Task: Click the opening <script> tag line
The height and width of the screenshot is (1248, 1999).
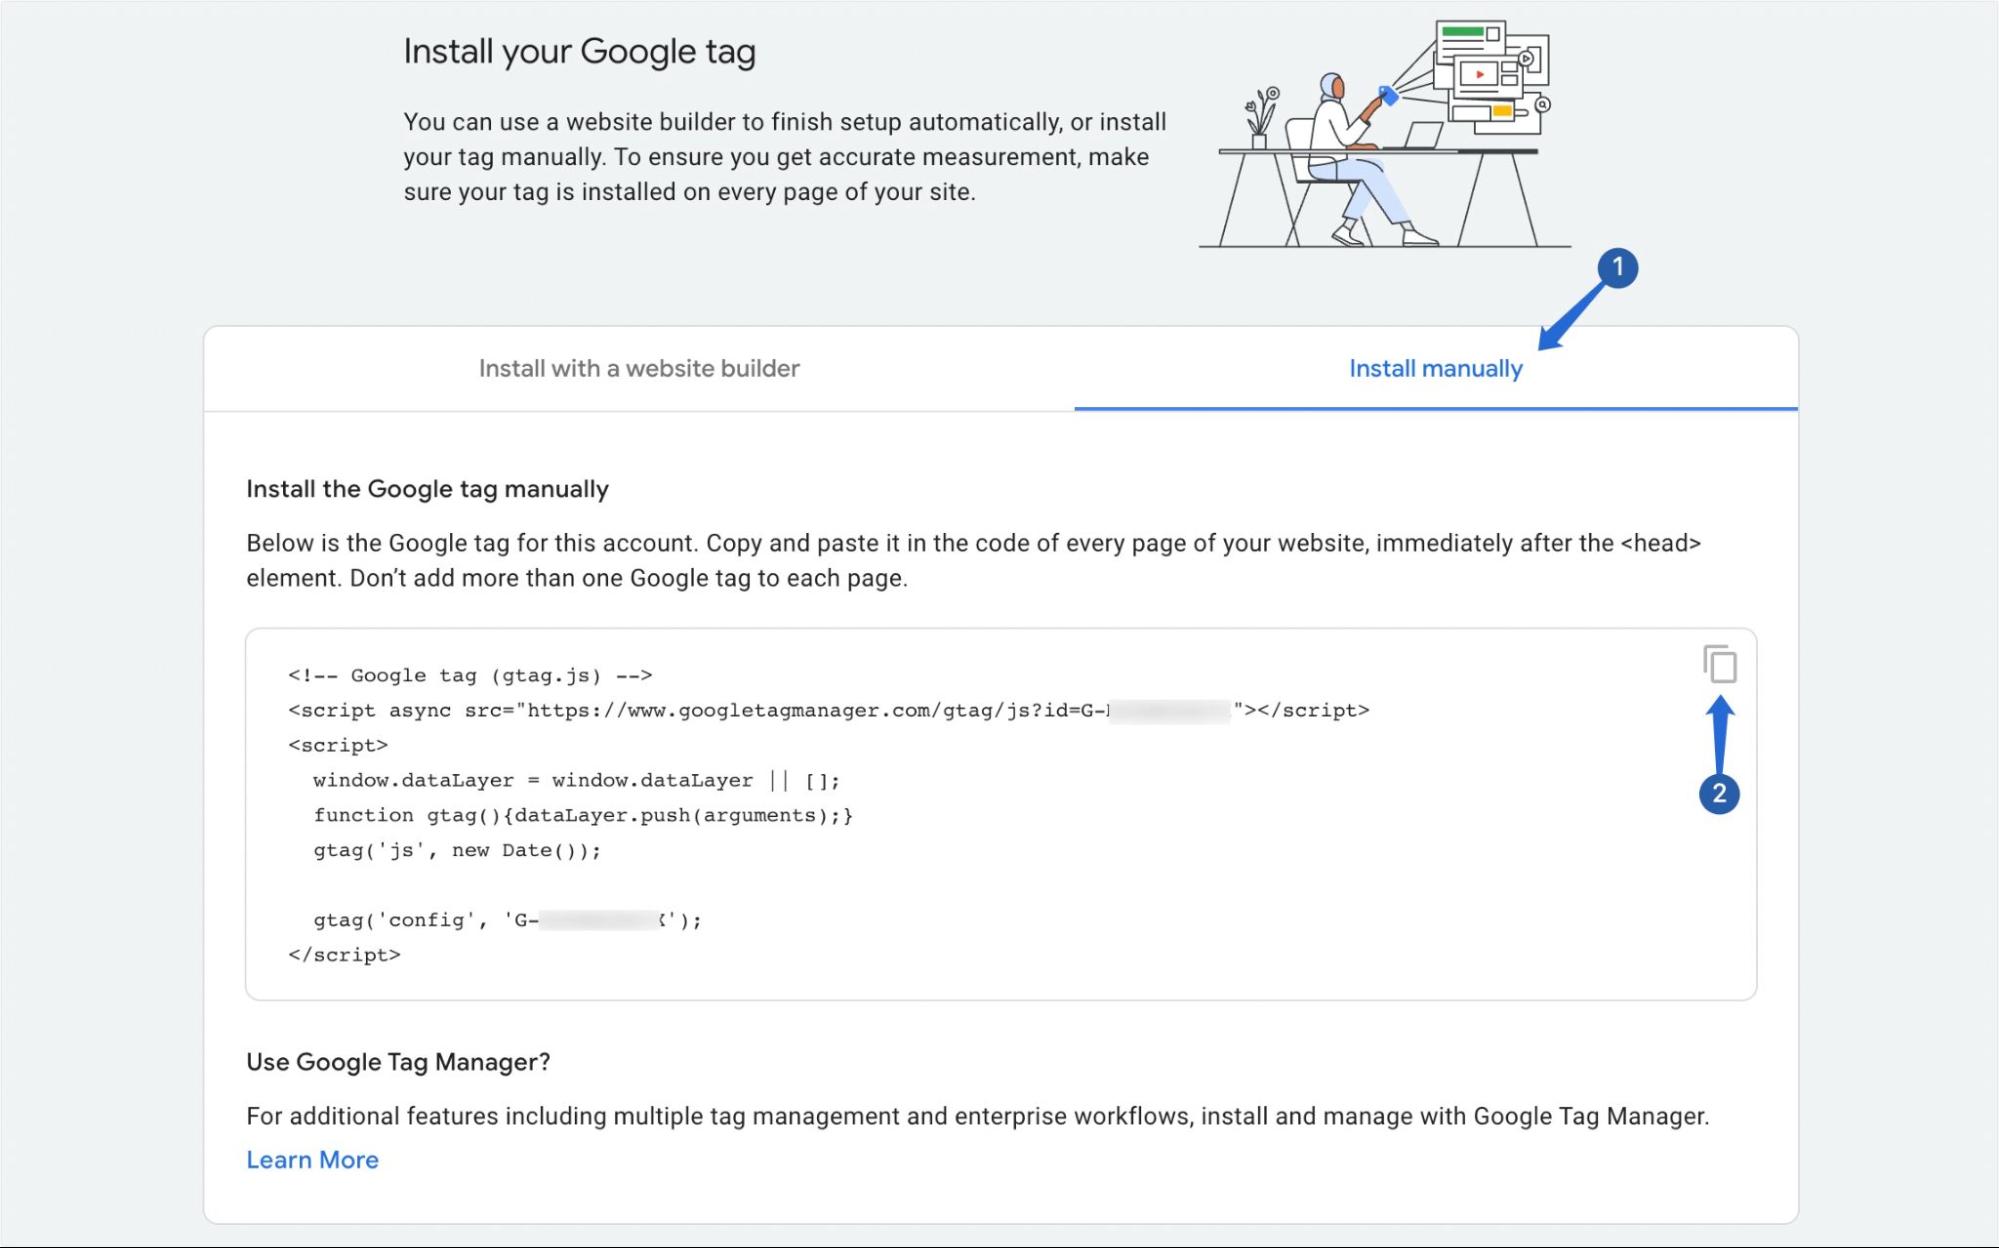Action: coord(338,745)
